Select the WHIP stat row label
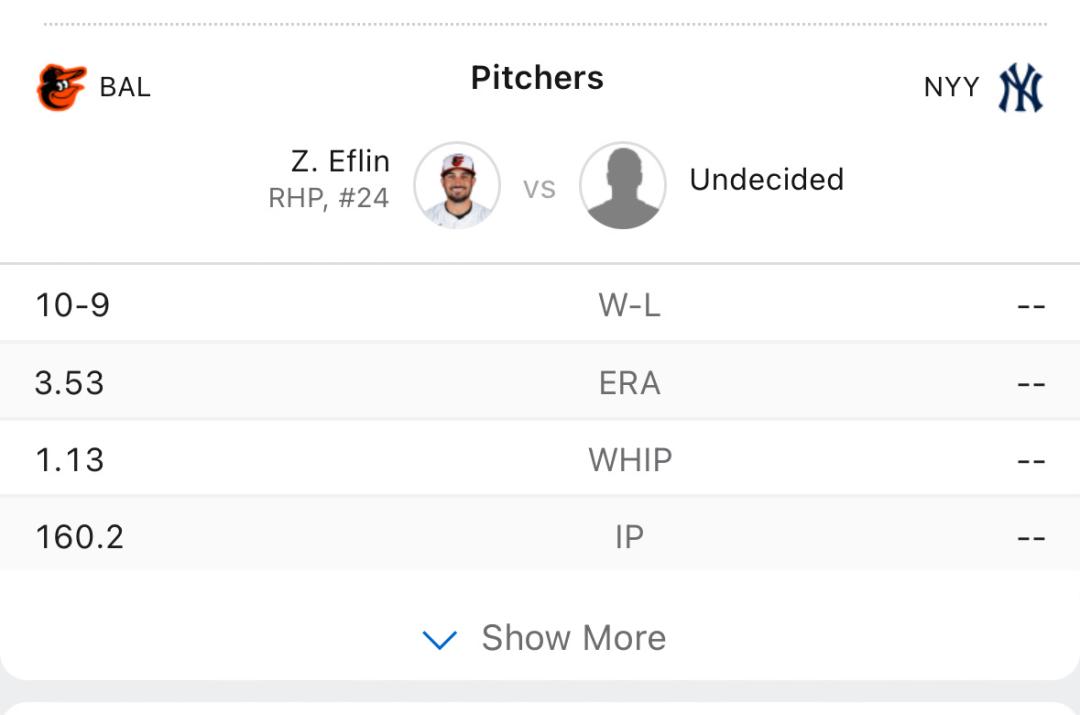1080x715 pixels. [630, 460]
